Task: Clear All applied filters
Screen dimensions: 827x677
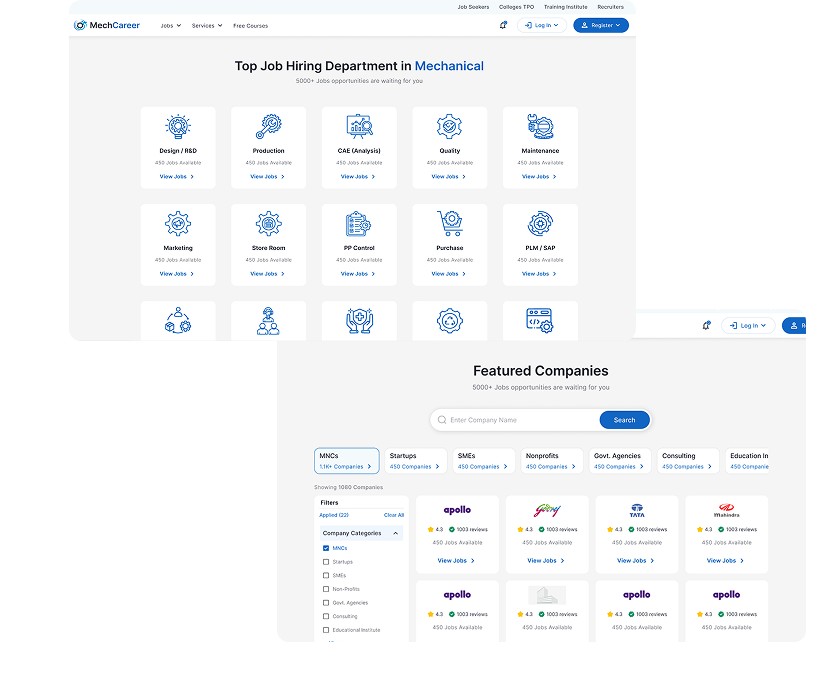Action: [393, 515]
